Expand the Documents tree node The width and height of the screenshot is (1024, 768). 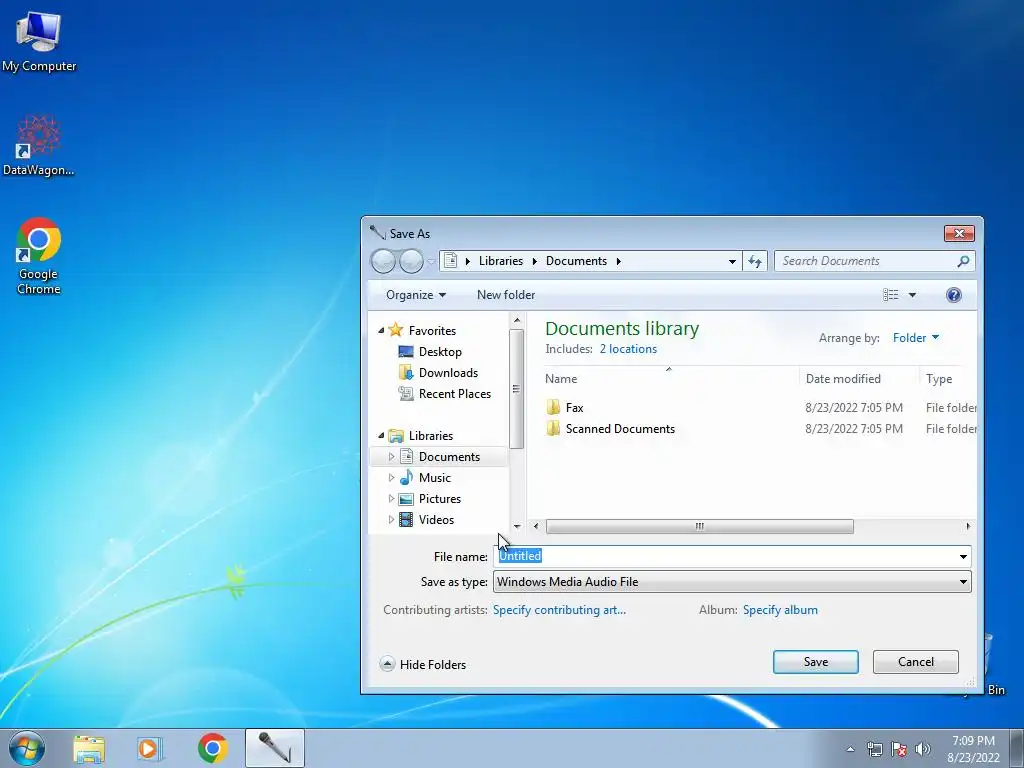pyautogui.click(x=391, y=456)
